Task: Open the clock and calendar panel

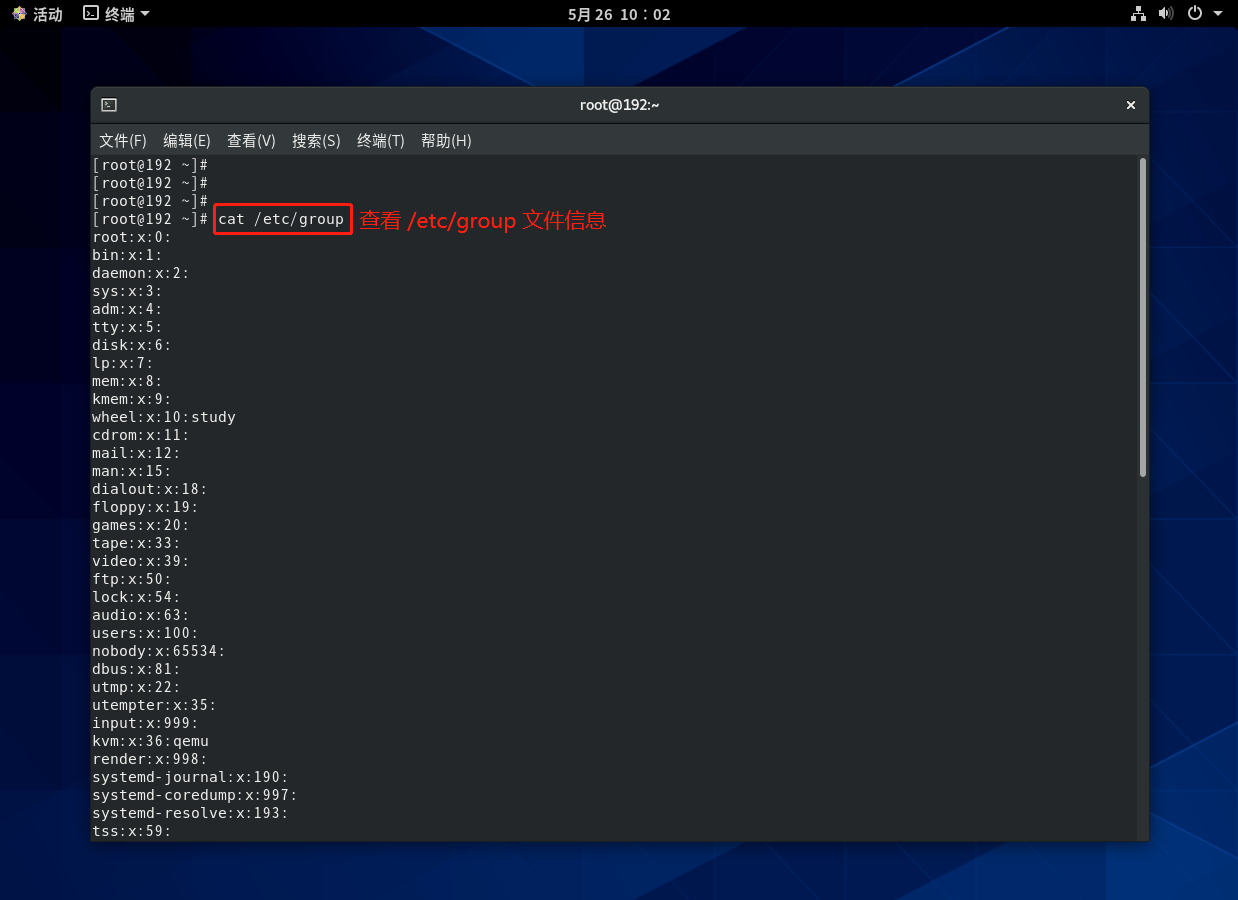Action: click(619, 14)
